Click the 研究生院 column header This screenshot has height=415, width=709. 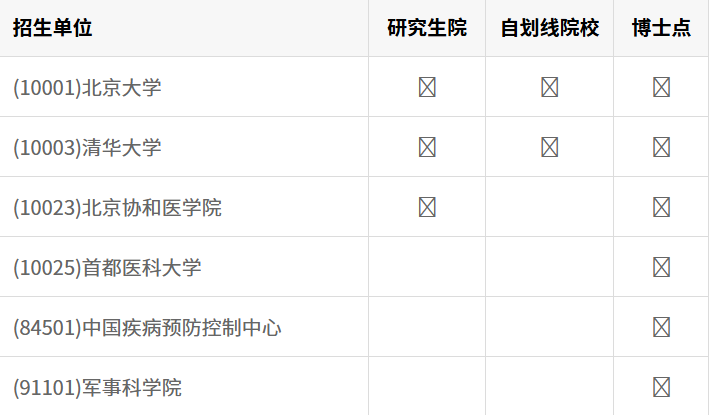[x=427, y=28]
